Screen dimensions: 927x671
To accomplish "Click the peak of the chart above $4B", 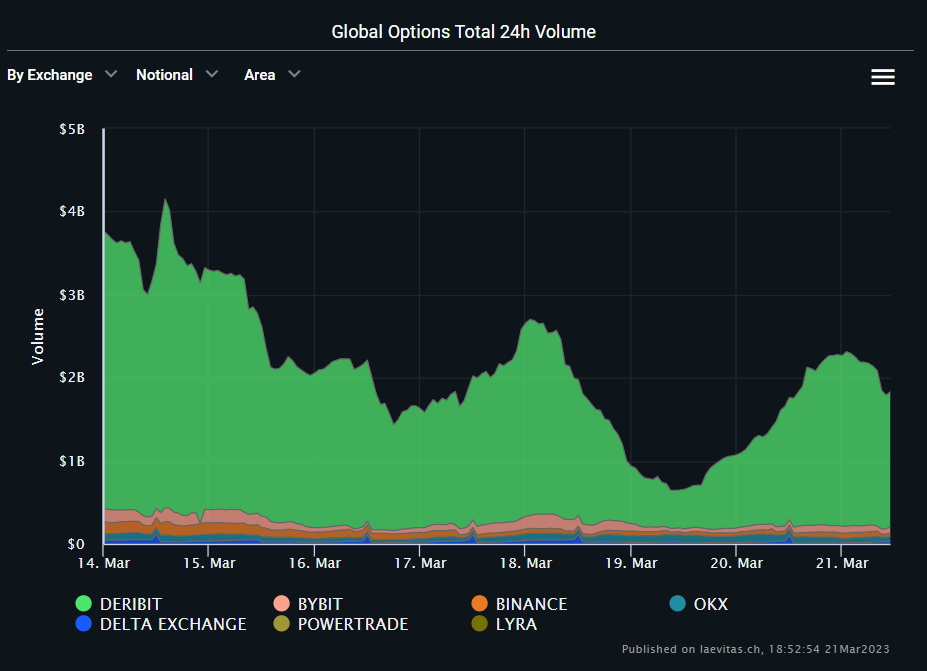I will (x=165, y=199).
